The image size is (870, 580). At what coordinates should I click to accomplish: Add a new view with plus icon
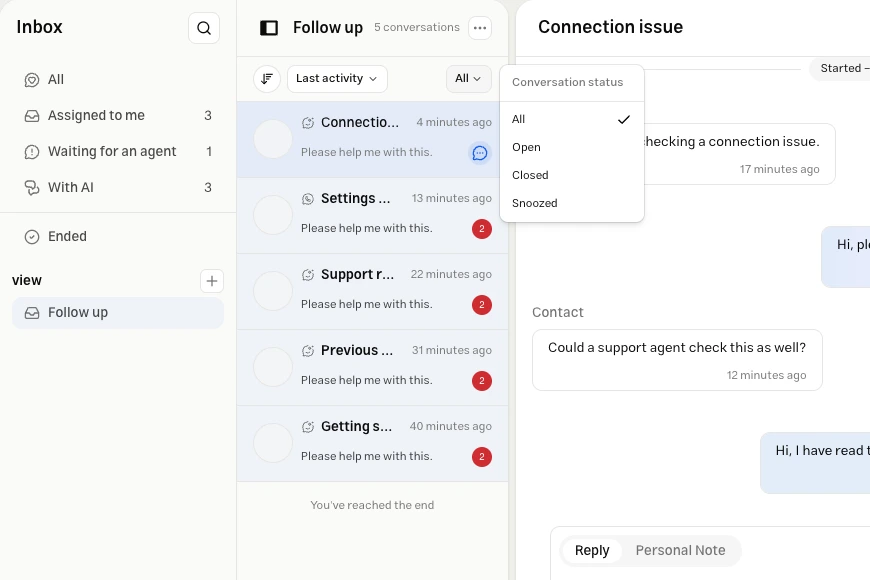(212, 281)
